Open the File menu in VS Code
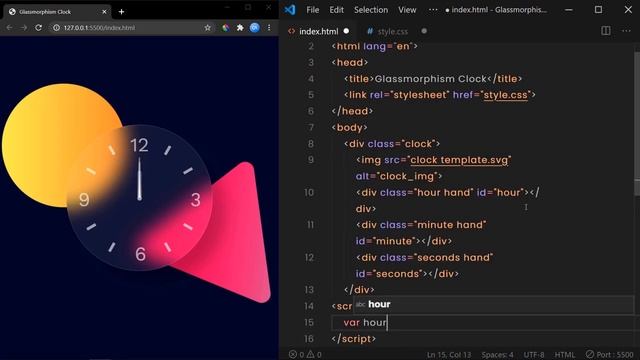The height and width of the screenshot is (360, 640). (x=313, y=10)
